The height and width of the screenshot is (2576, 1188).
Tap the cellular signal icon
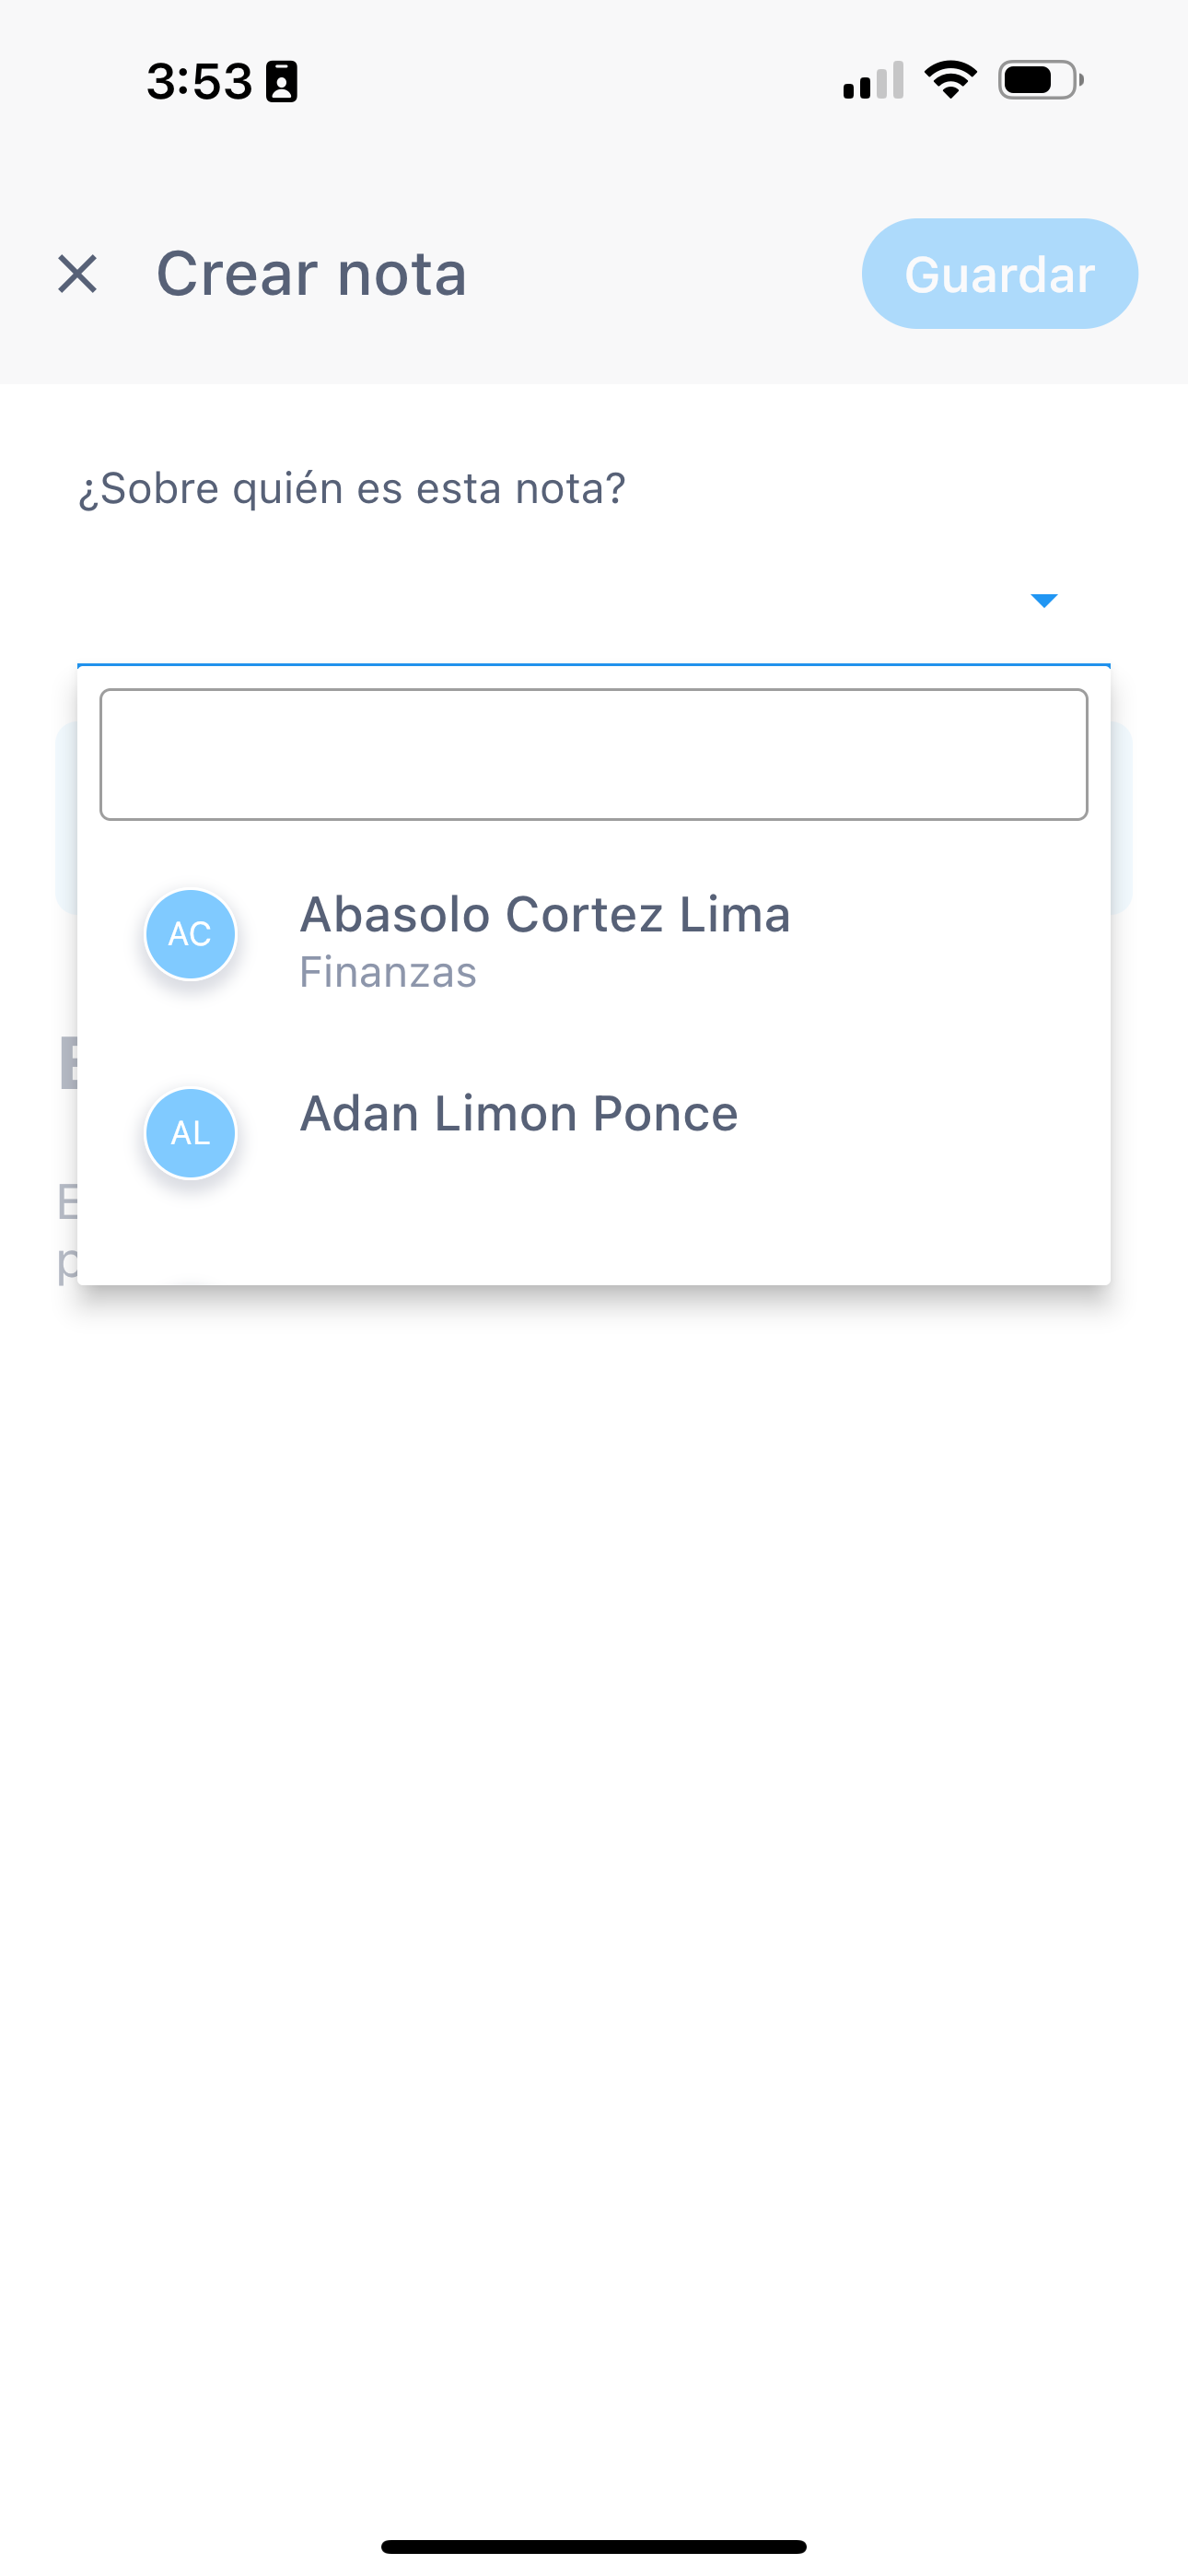(x=873, y=80)
